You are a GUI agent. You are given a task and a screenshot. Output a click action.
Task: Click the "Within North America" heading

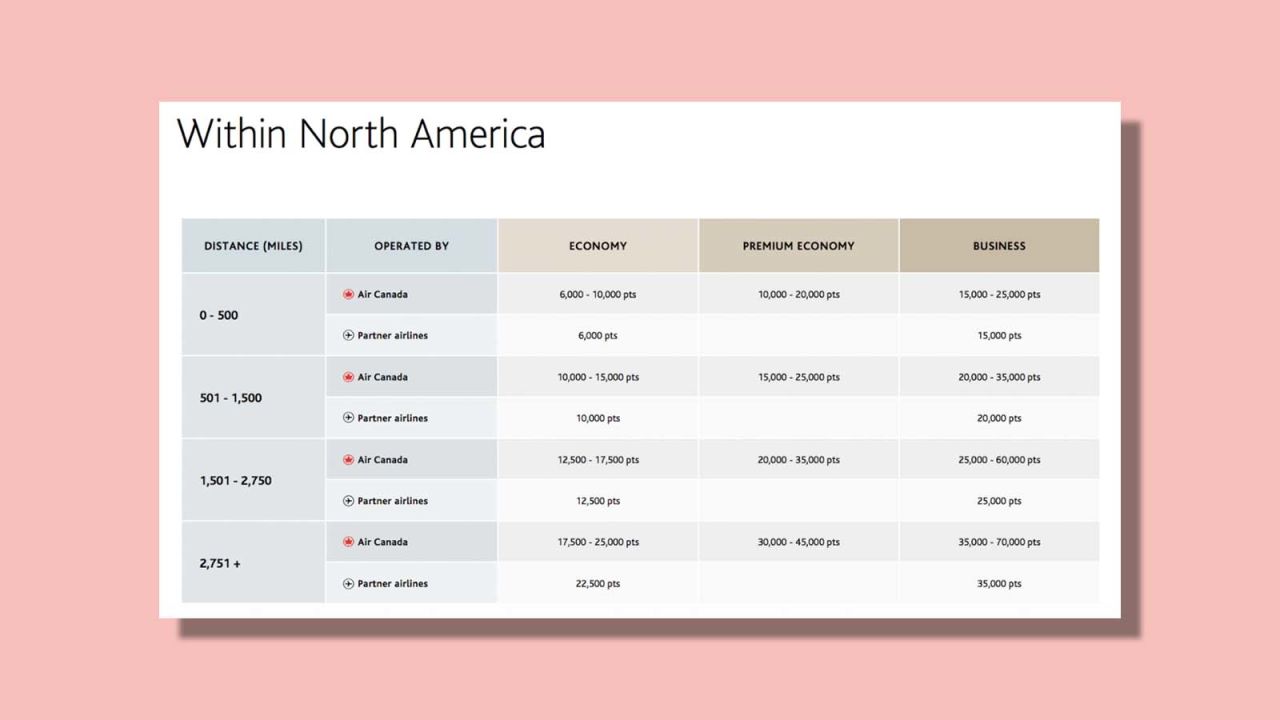click(x=361, y=133)
